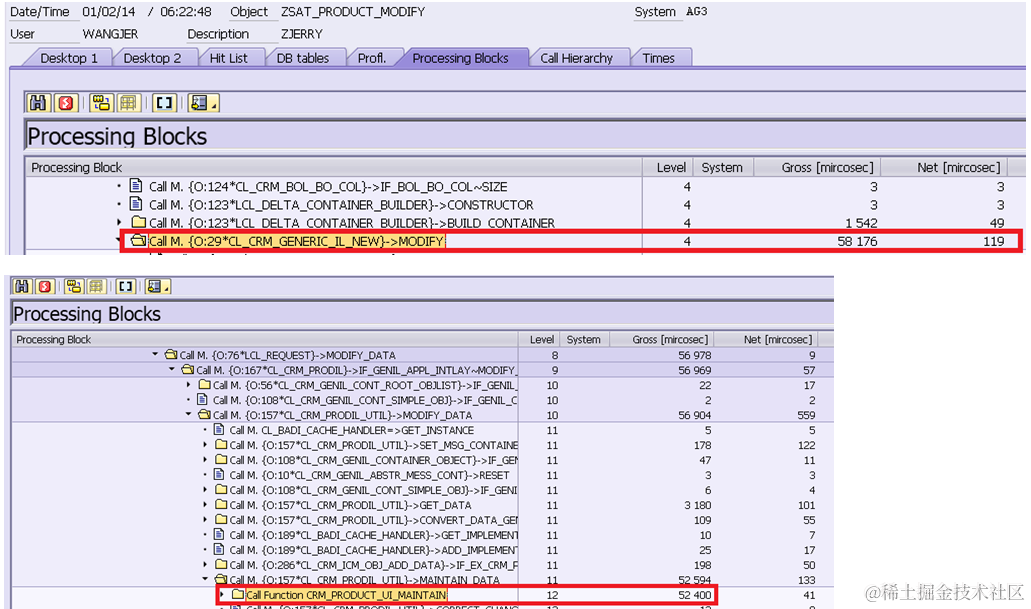Expand the BUILD_CONTAINER tree node
Viewport: 1031px width, 609px height.
coord(119,222)
